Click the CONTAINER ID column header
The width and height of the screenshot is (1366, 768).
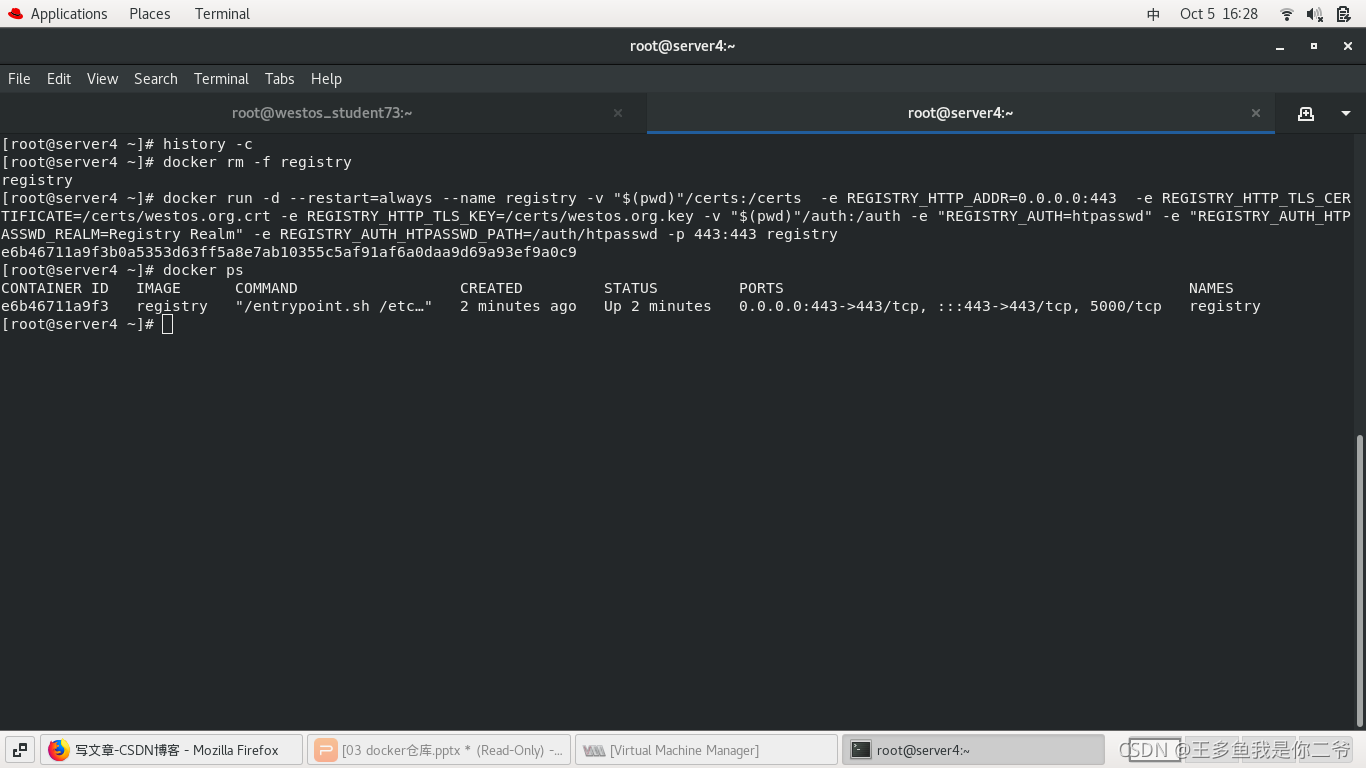pyautogui.click(x=55, y=288)
